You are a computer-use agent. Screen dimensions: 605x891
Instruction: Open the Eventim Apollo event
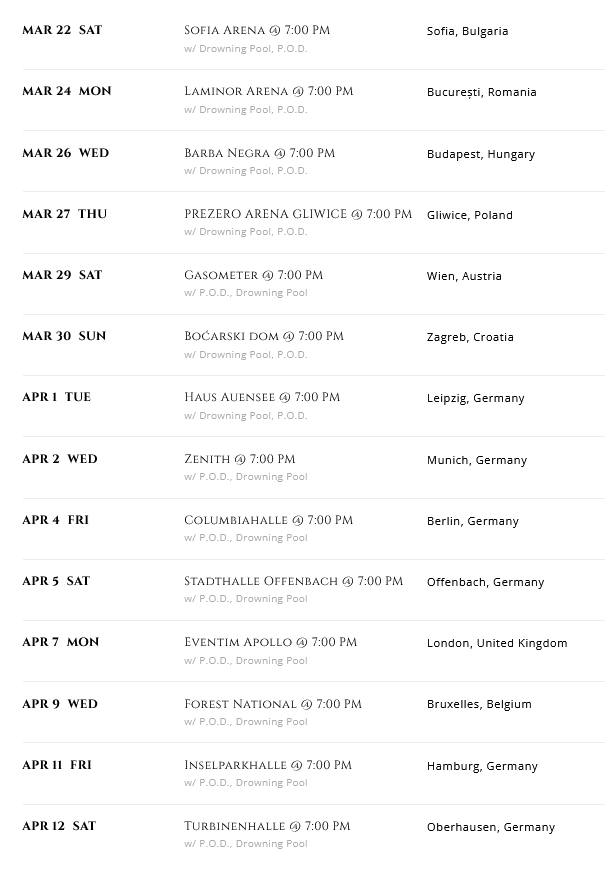pyautogui.click(x=270, y=642)
